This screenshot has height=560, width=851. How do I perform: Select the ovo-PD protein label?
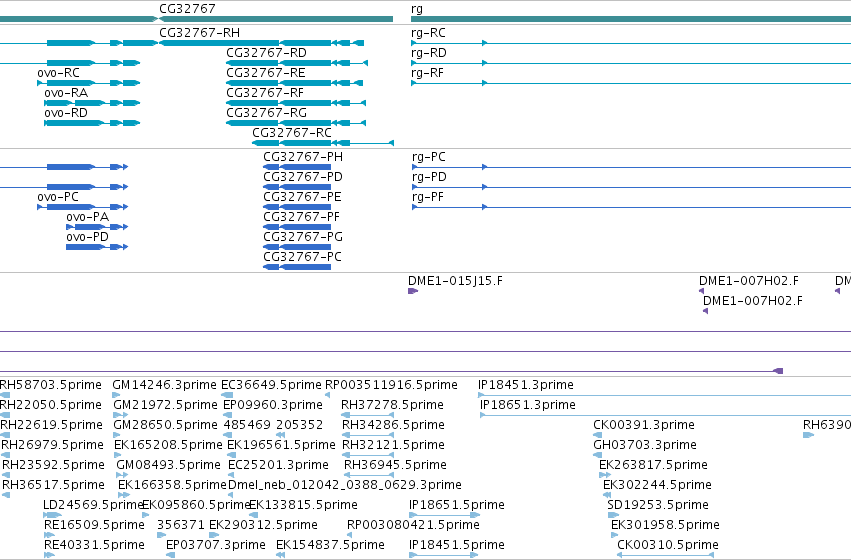(x=87, y=237)
